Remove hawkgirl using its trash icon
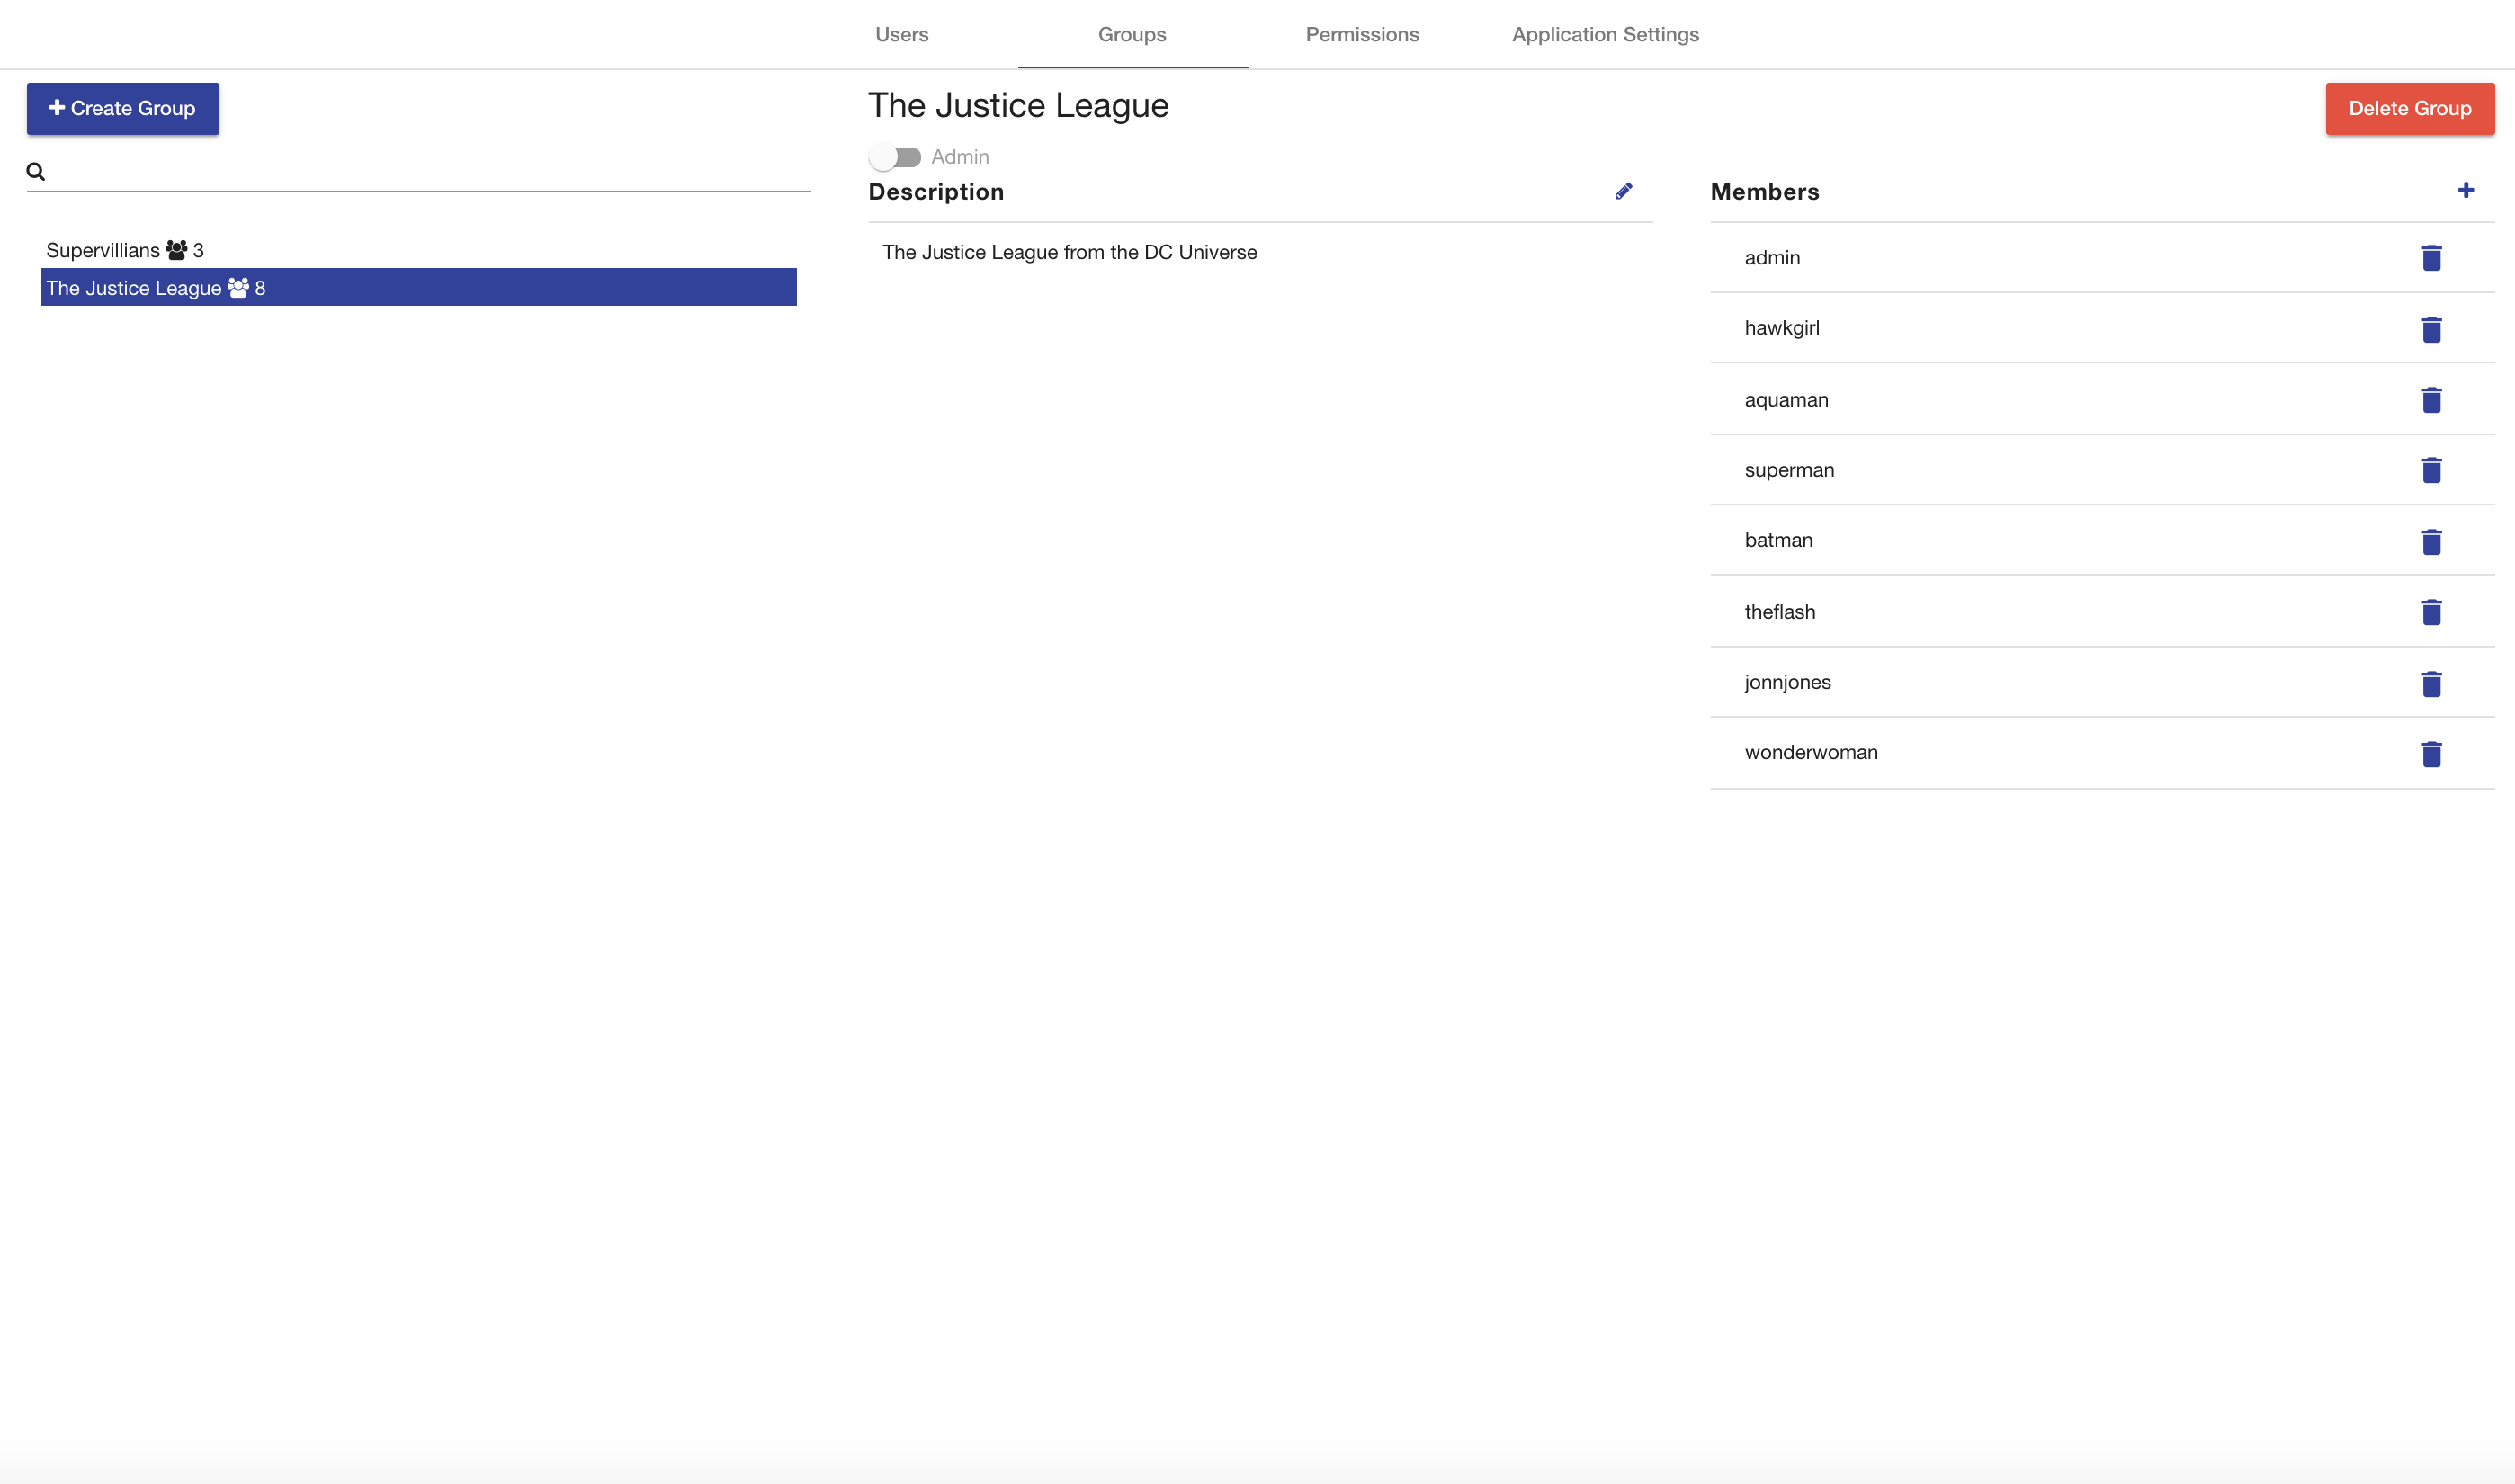Viewport: 2515px width, 1484px height. (x=2432, y=329)
